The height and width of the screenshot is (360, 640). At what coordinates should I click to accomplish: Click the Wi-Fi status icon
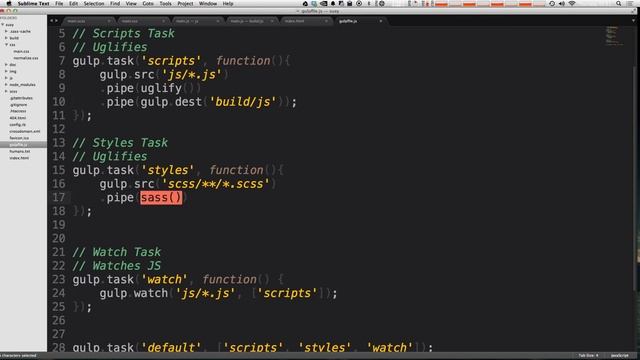(572, 4)
